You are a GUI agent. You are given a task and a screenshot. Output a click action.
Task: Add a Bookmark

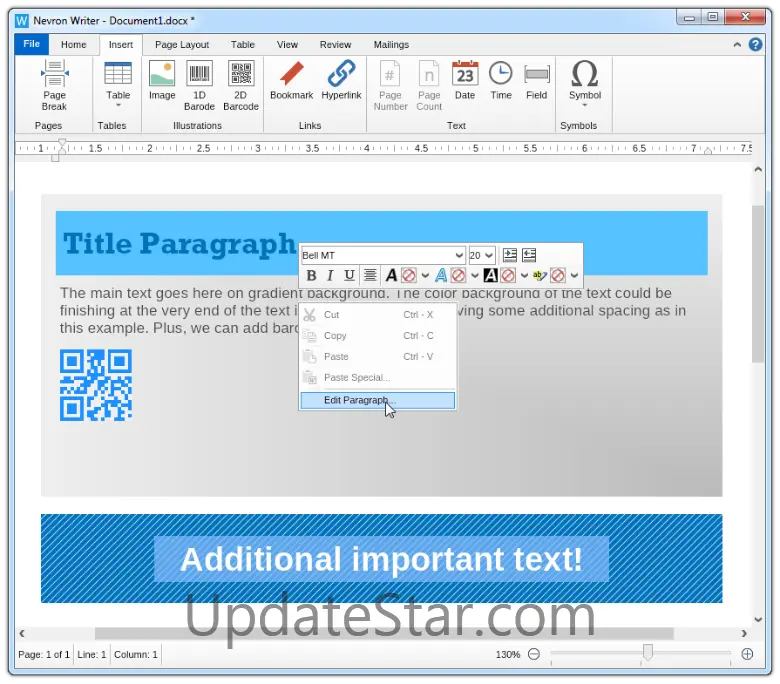292,81
